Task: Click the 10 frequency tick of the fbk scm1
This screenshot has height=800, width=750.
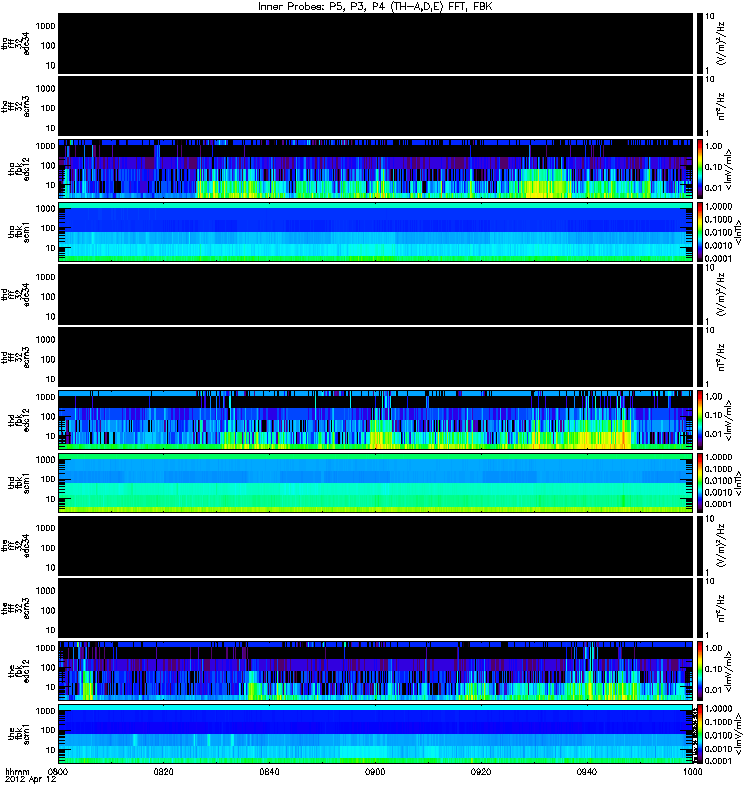Action: point(51,750)
